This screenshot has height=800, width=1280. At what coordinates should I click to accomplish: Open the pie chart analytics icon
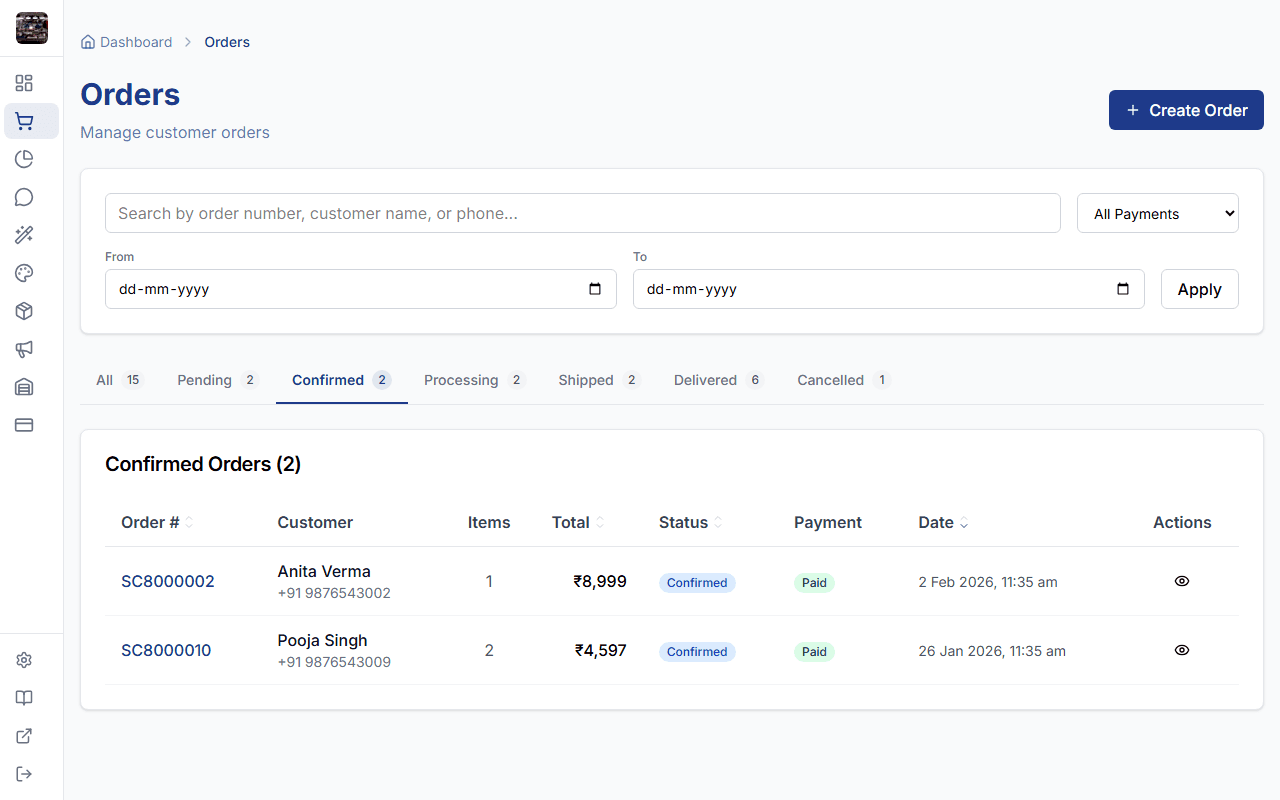(24, 159)
